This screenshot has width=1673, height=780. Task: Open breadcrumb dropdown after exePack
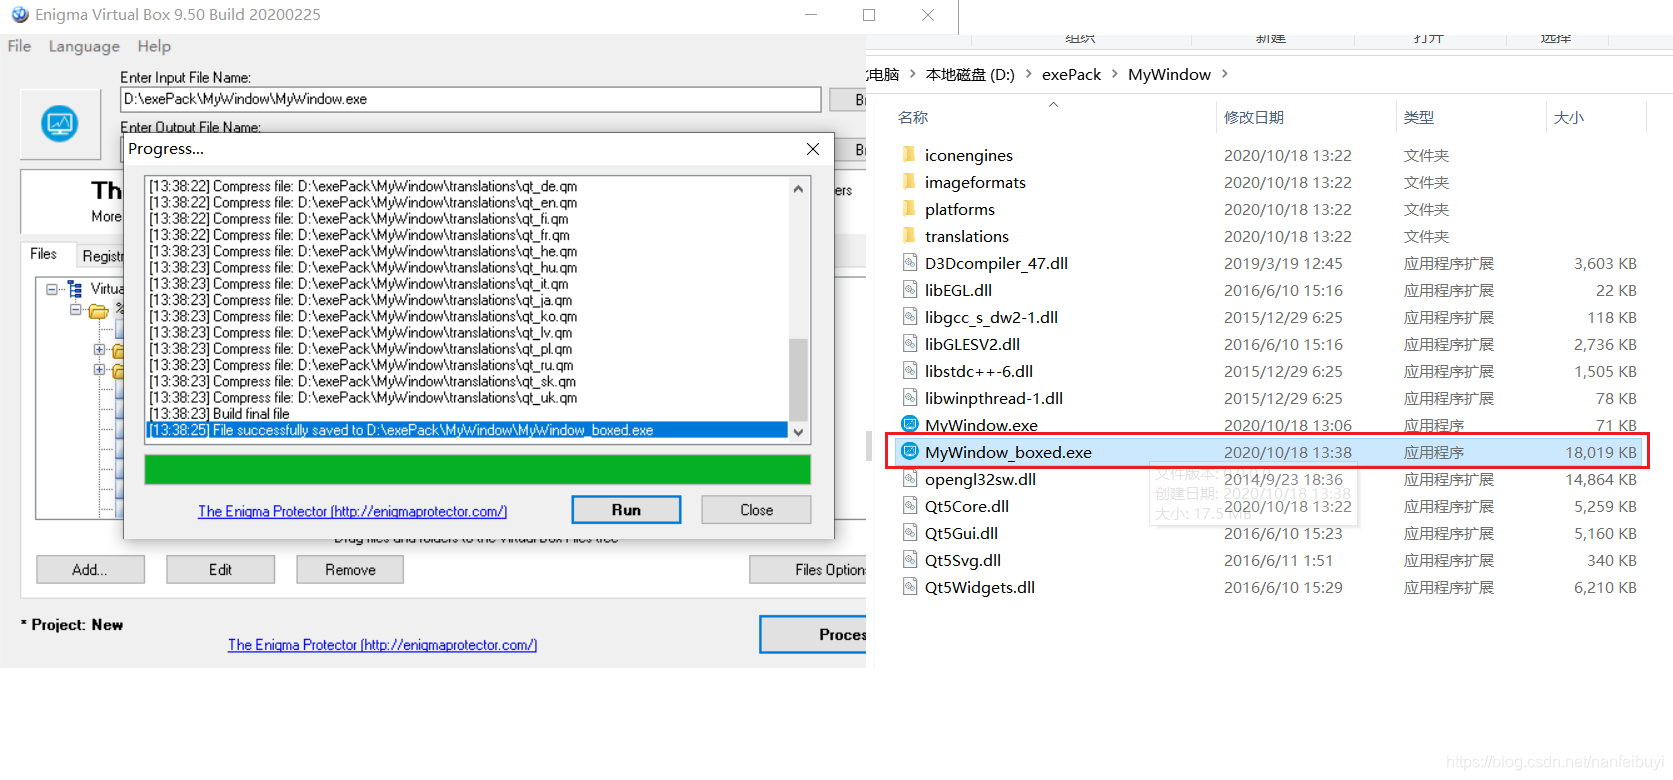click(1114, 74)
